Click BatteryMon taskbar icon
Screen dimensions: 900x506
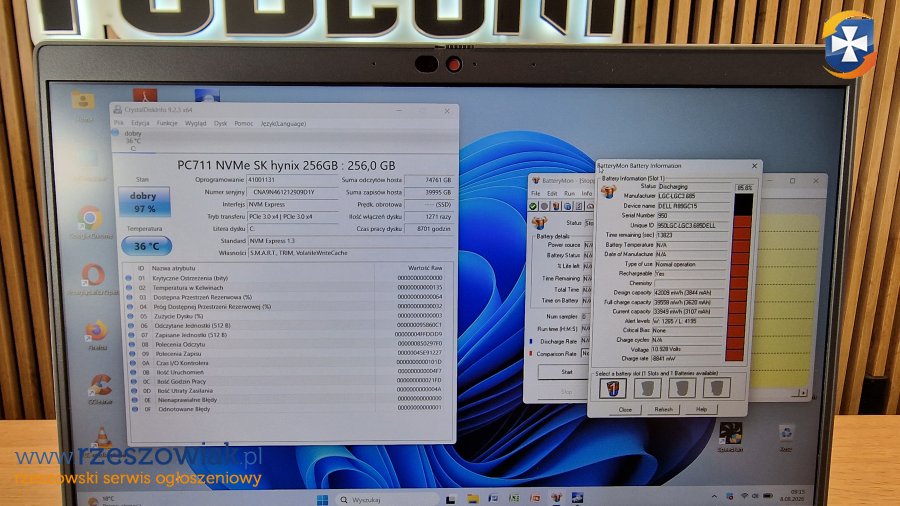tap(556, 498)
